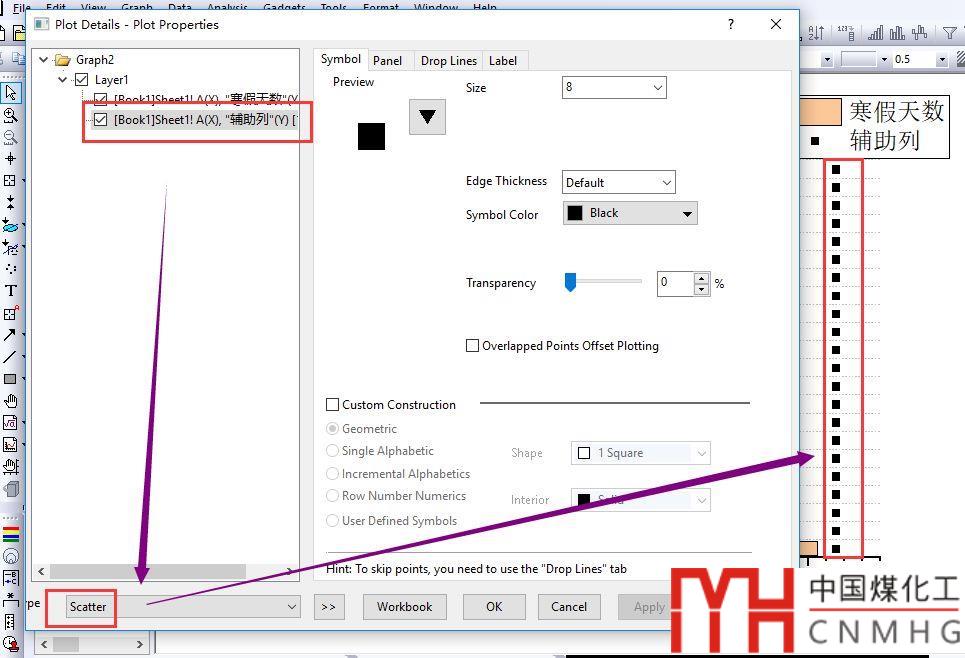Click the Apply button
The width and height of the screenshot is (965, 658).
click(649, 606)
